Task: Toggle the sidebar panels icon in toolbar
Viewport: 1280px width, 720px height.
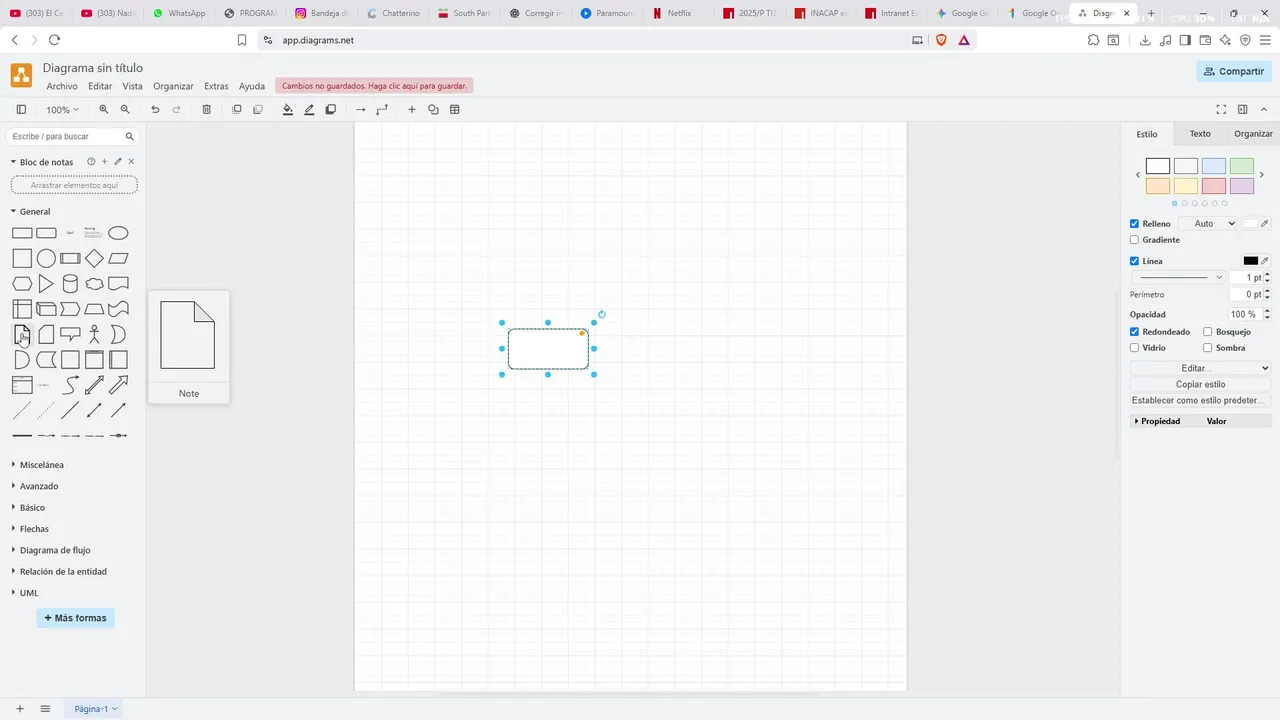Action: pos(21,110)
